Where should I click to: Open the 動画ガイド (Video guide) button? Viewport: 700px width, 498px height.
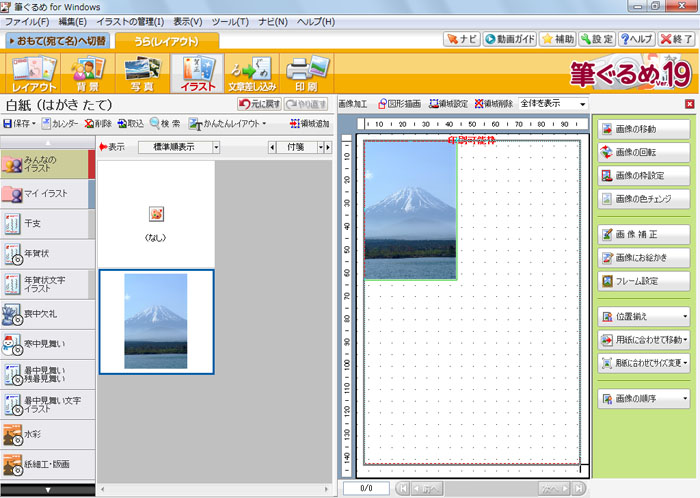point(509,40)
